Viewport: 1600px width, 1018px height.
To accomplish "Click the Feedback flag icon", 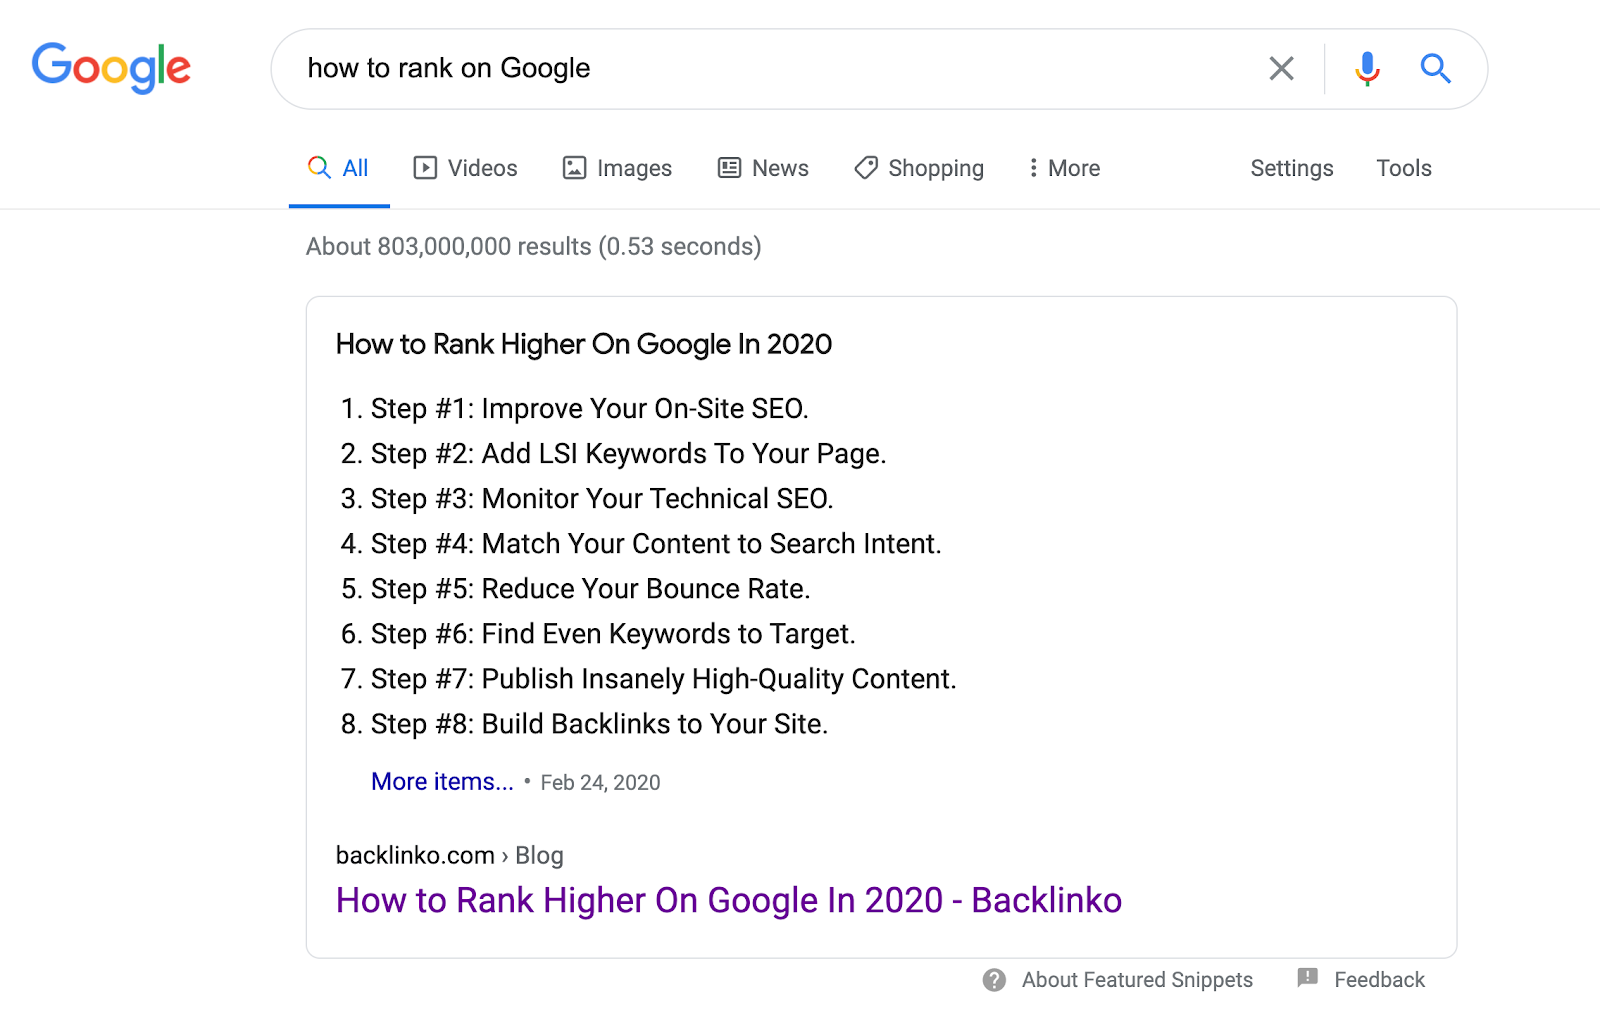I will [1307, 978].
